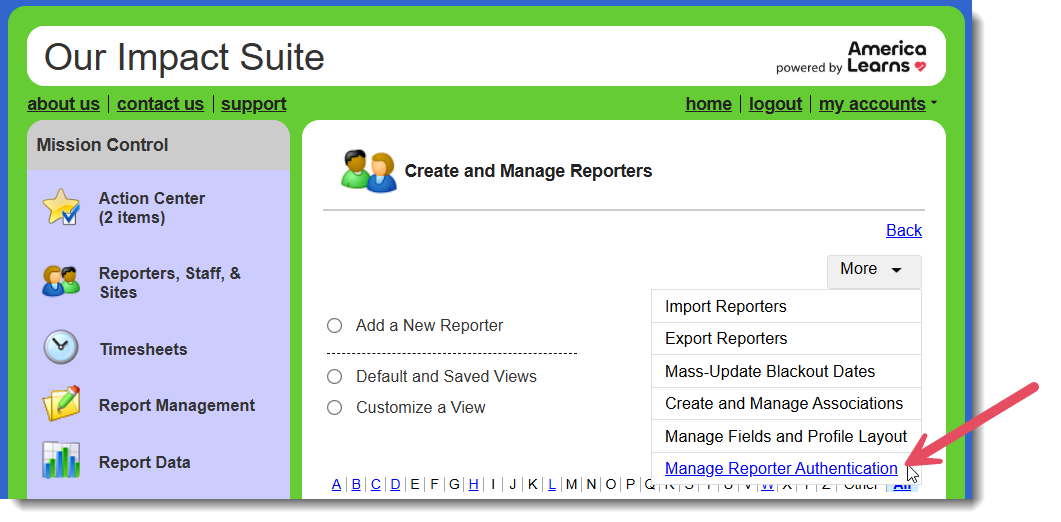The height and width of the screenshot is (522, 1061).
Task: Filter reporters by letter L
Action: [551, 484]
